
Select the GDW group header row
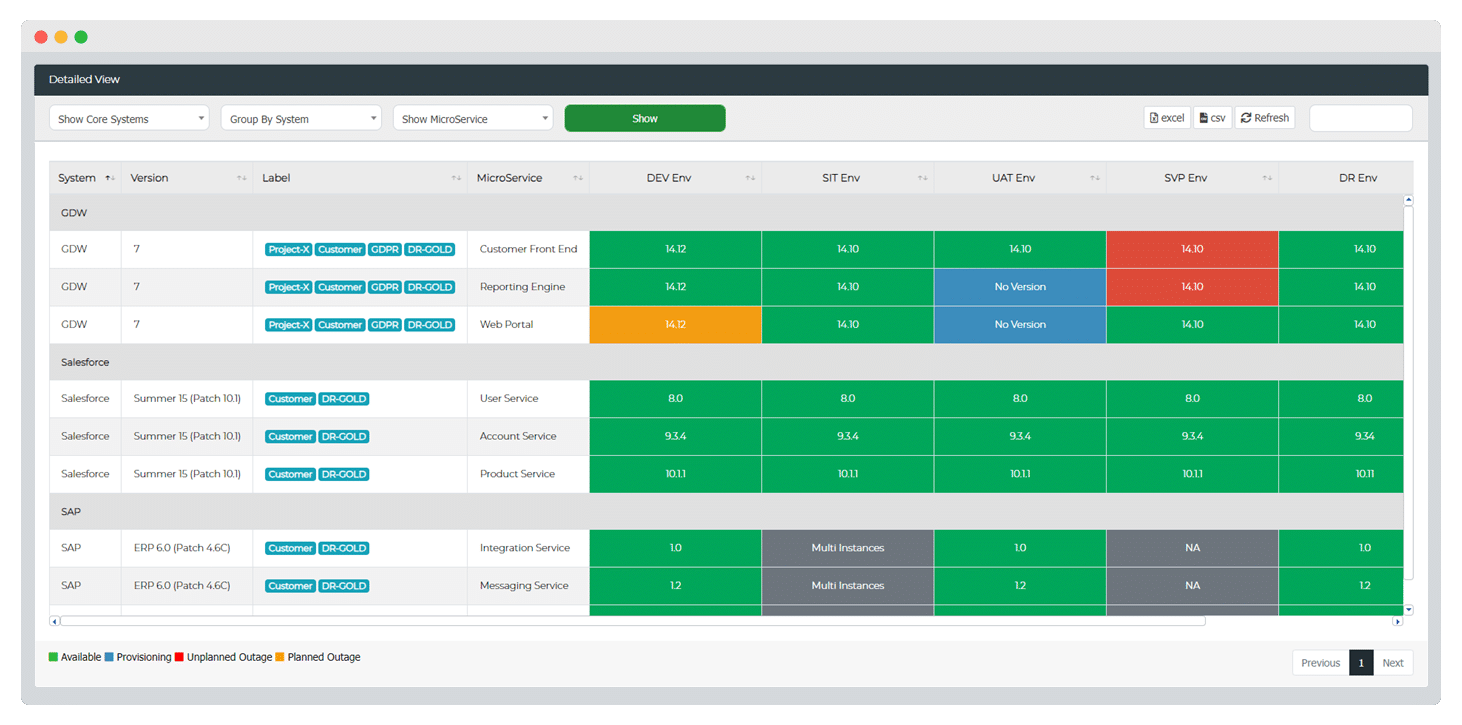pyautogui.click(x=726, y=213)
